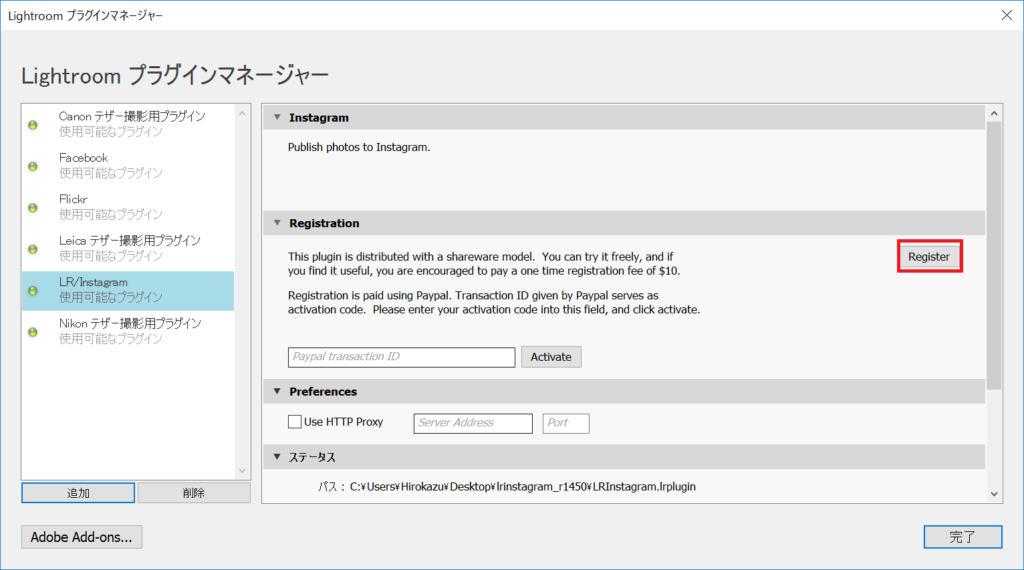Click the Activate button
This screenshot has width=1024, height=570.
tap(551, 357)
